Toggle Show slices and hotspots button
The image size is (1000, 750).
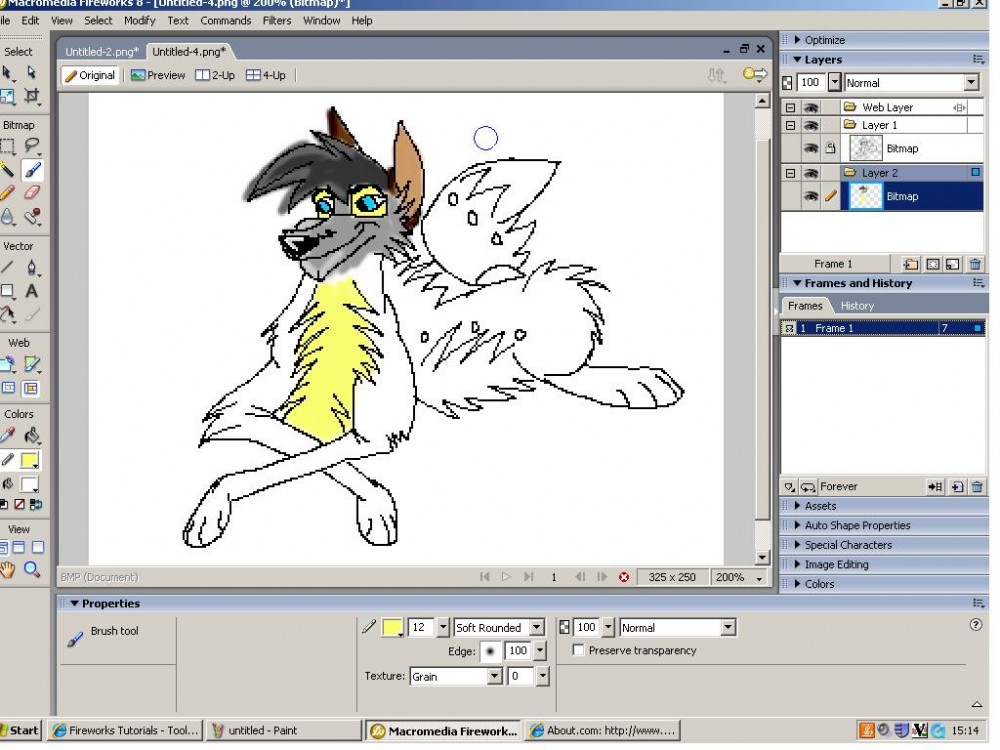(31, 388)
